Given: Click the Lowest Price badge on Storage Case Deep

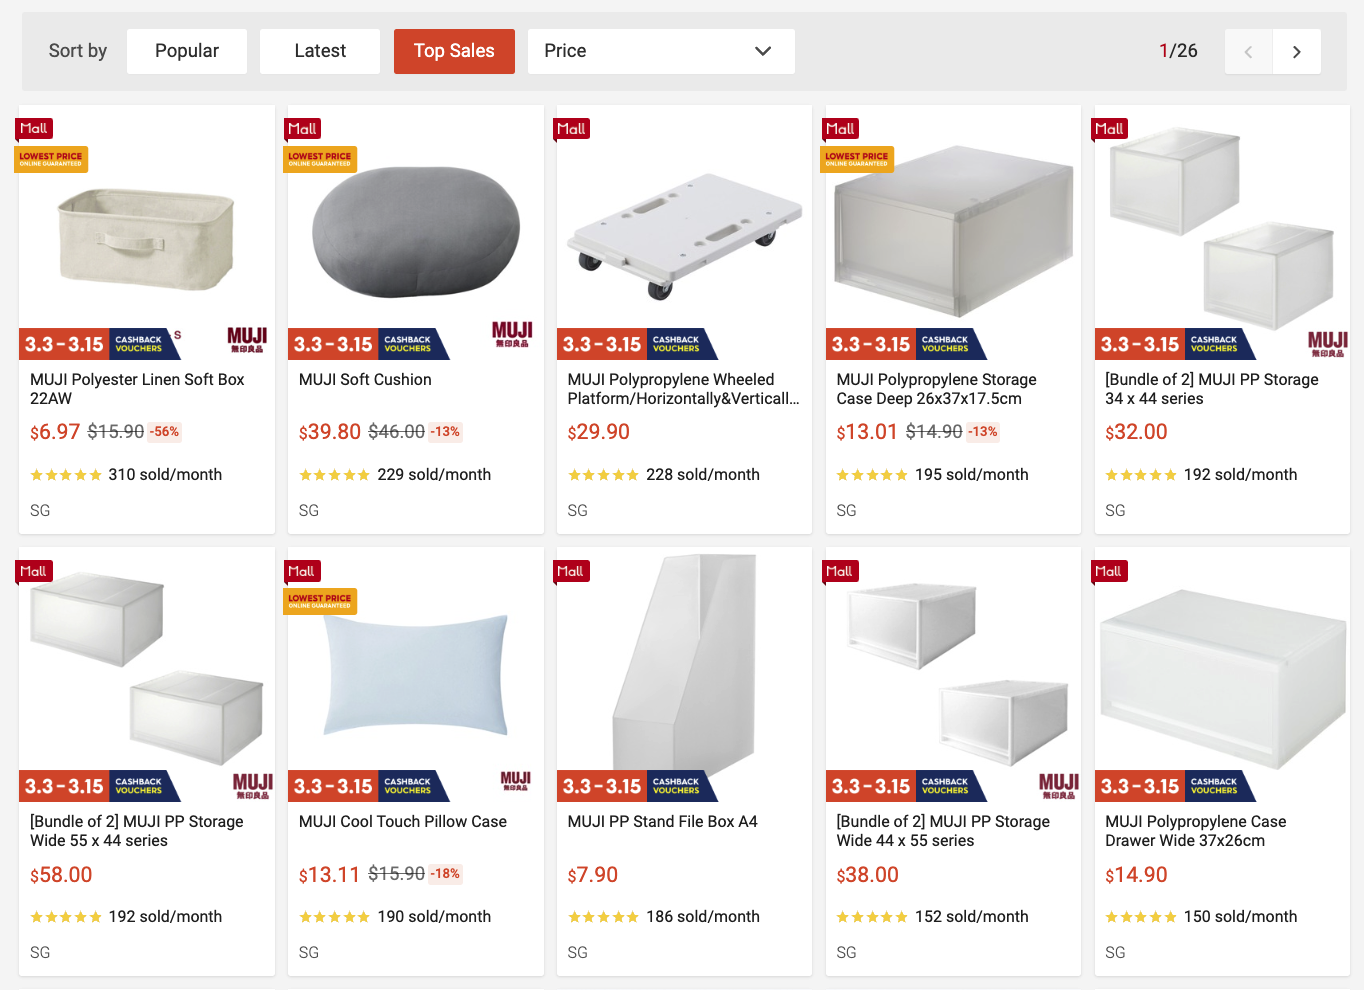Looking at the screenshot, I should click(x=857, y=159).
